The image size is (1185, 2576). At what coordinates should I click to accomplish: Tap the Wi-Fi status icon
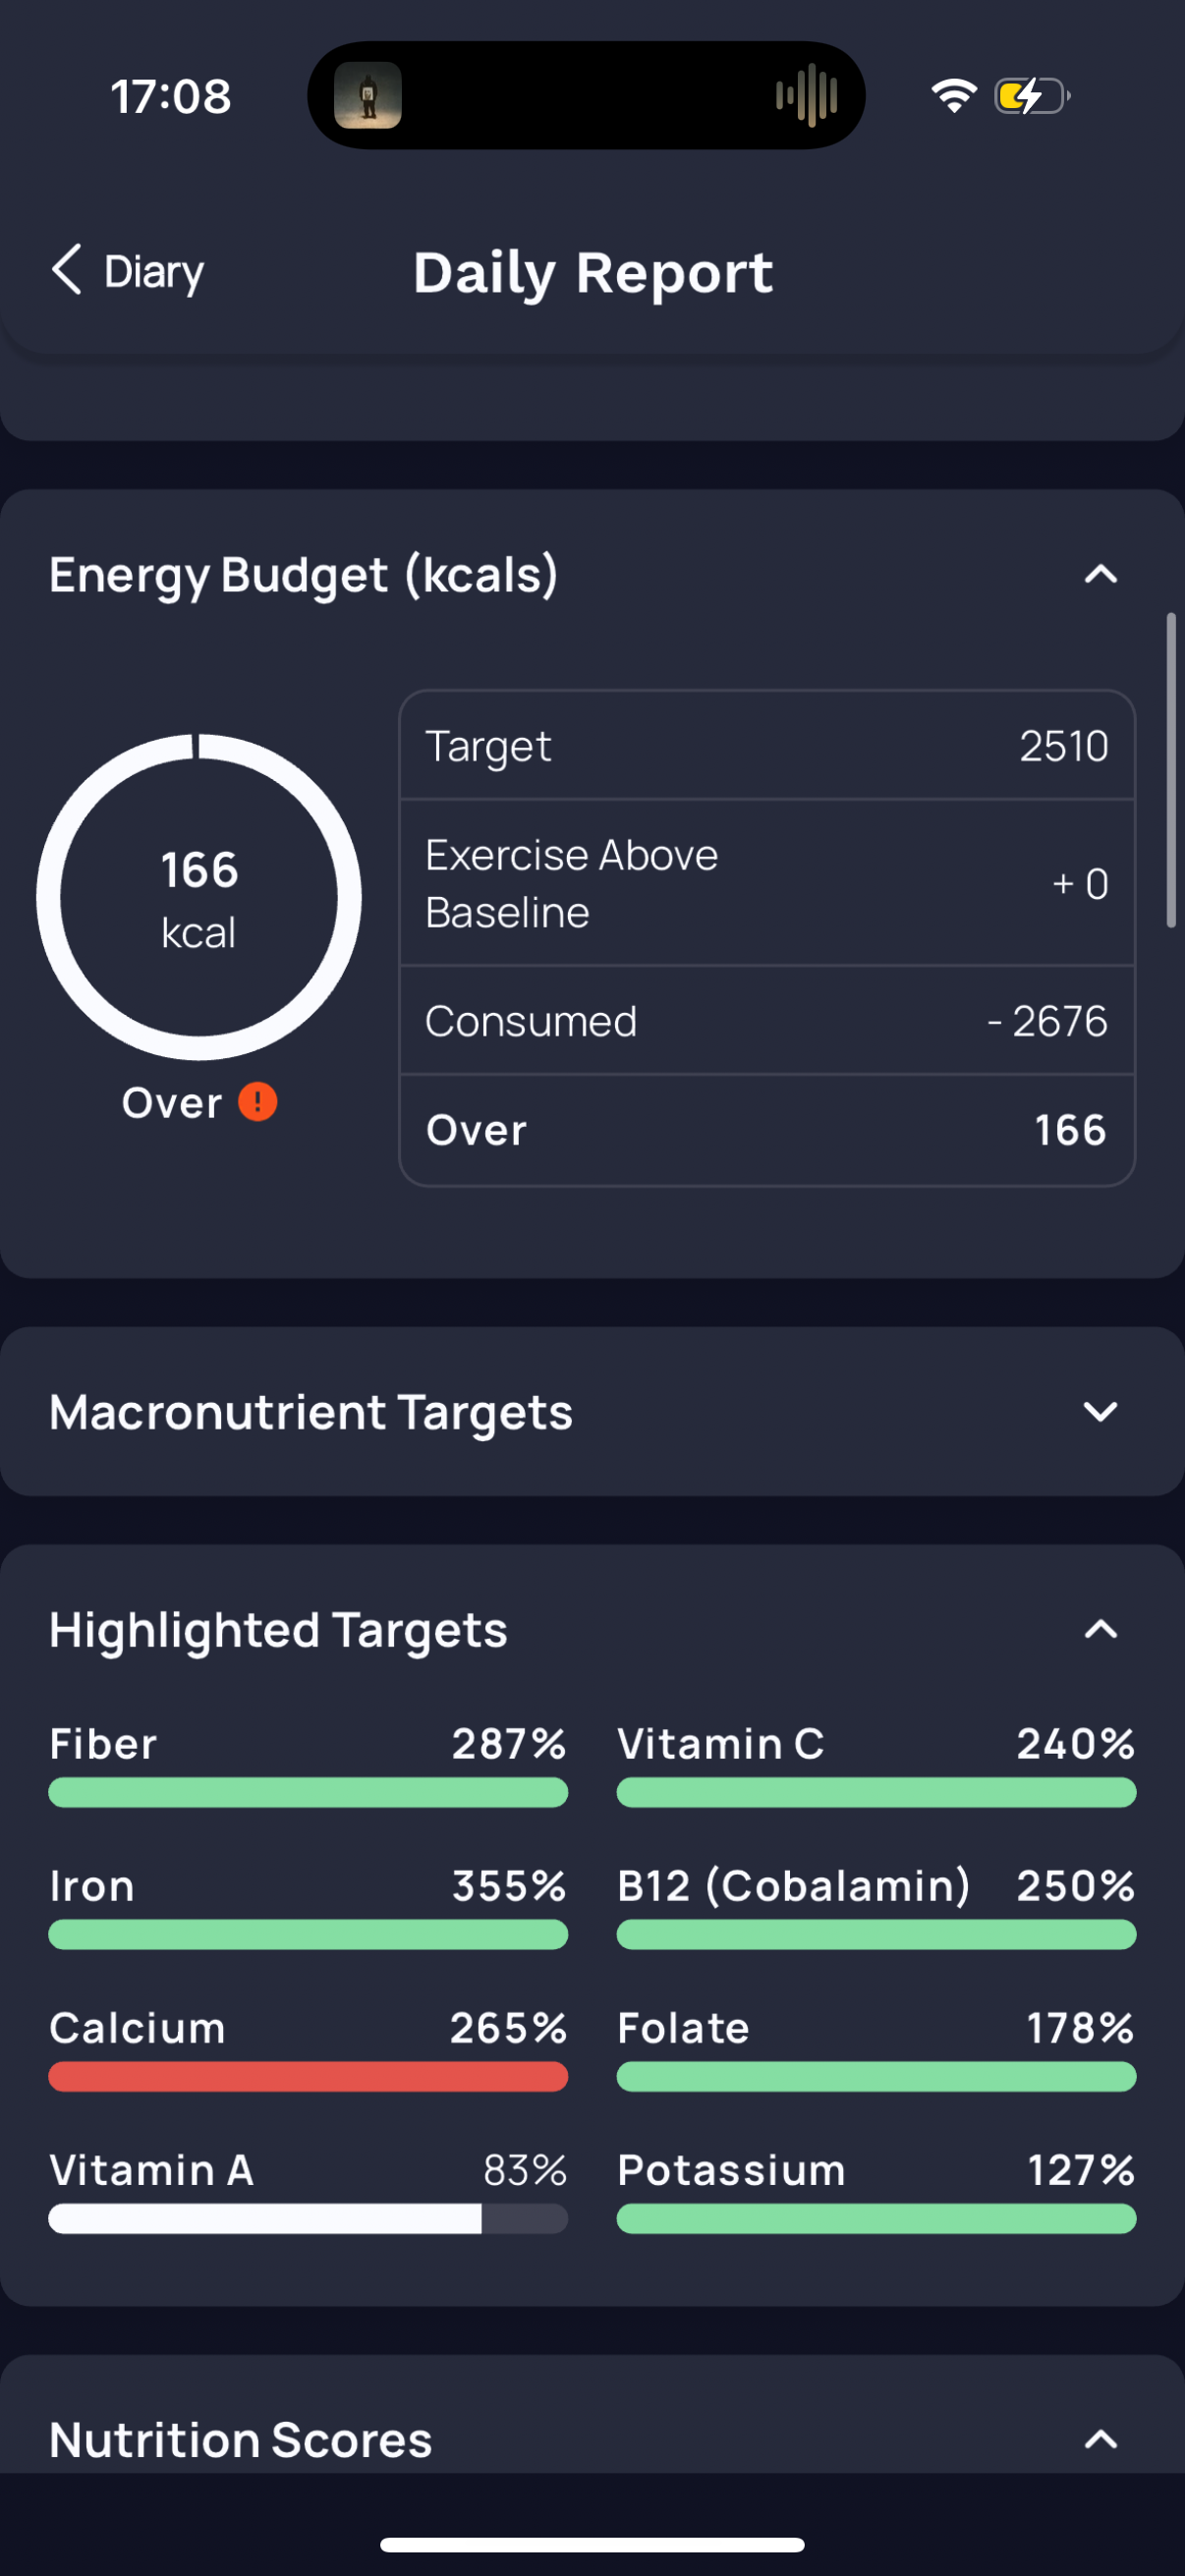(x=953, y=96)
